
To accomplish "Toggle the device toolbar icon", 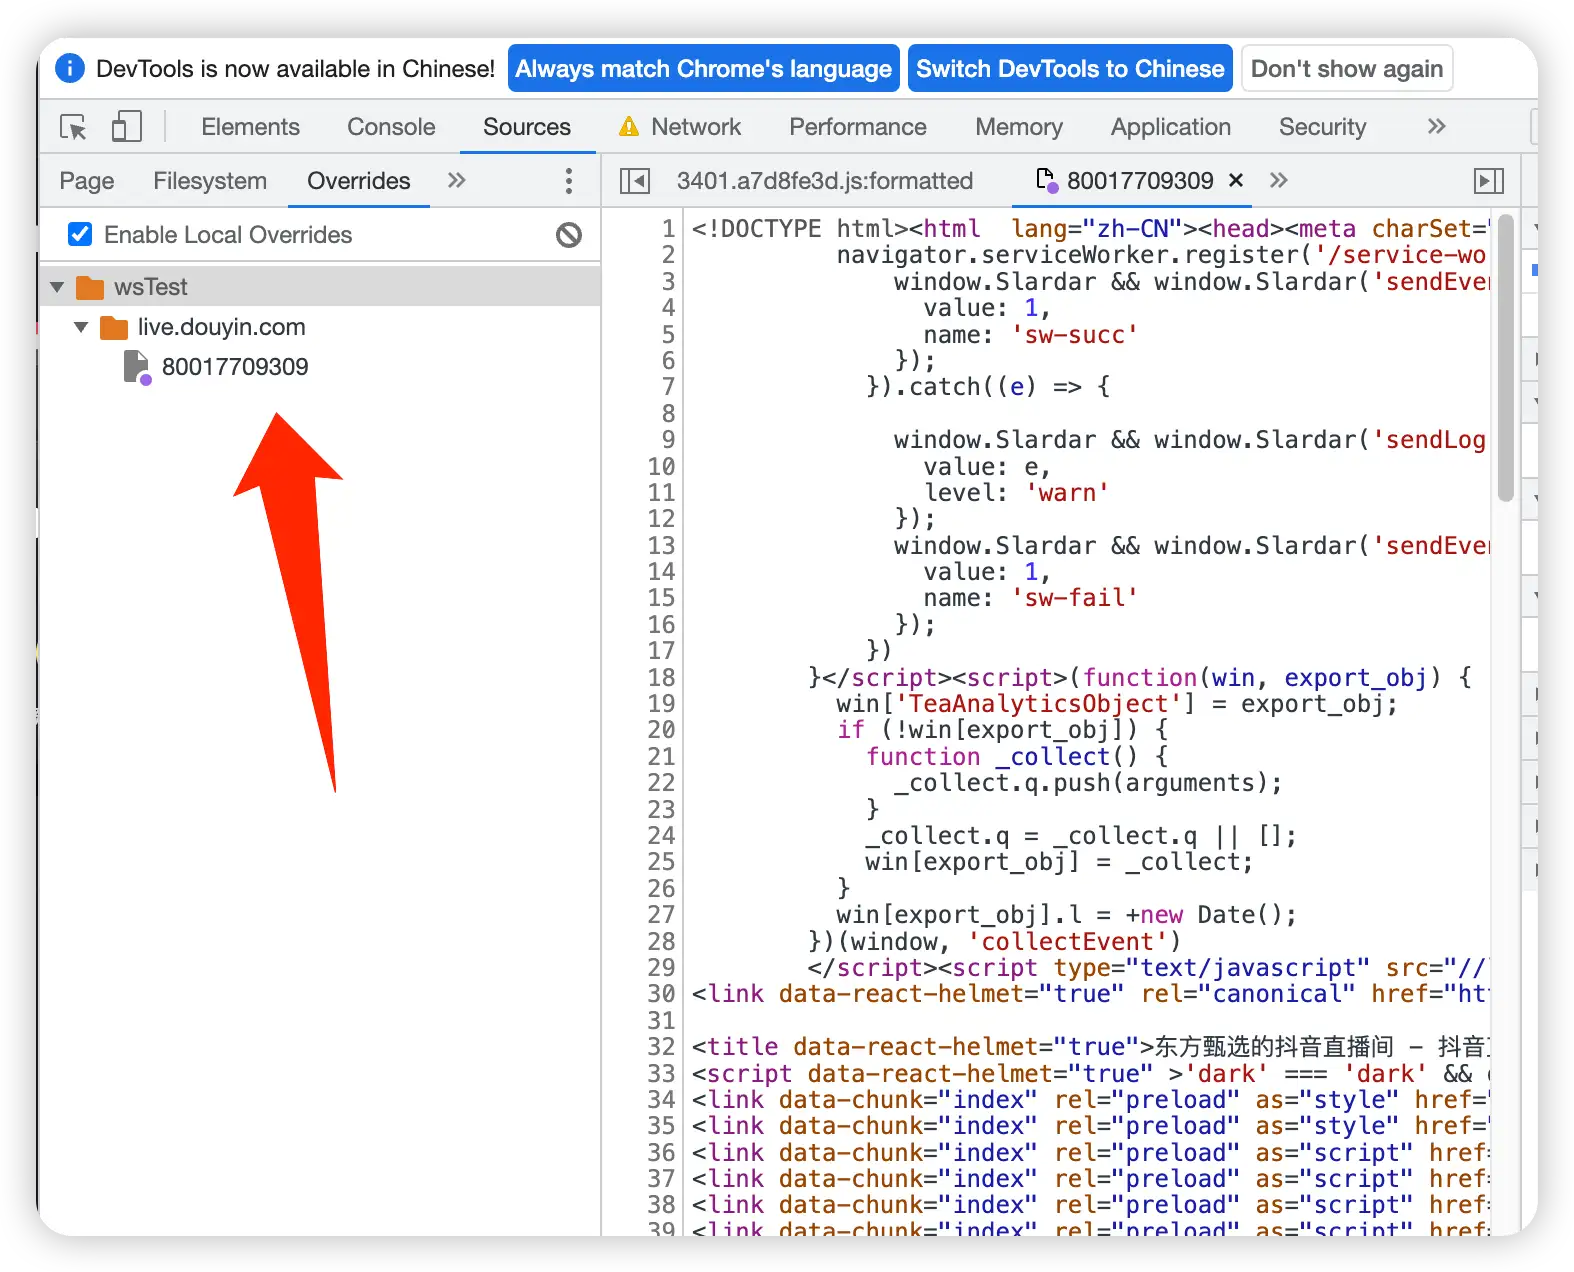I will pyautogui.click(x=126, y=127).
